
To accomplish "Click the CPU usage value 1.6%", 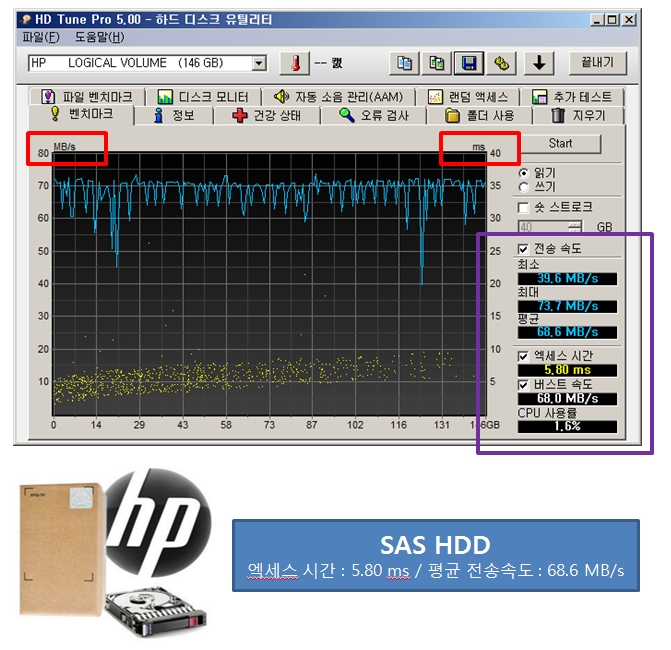I will pos(567,427).
